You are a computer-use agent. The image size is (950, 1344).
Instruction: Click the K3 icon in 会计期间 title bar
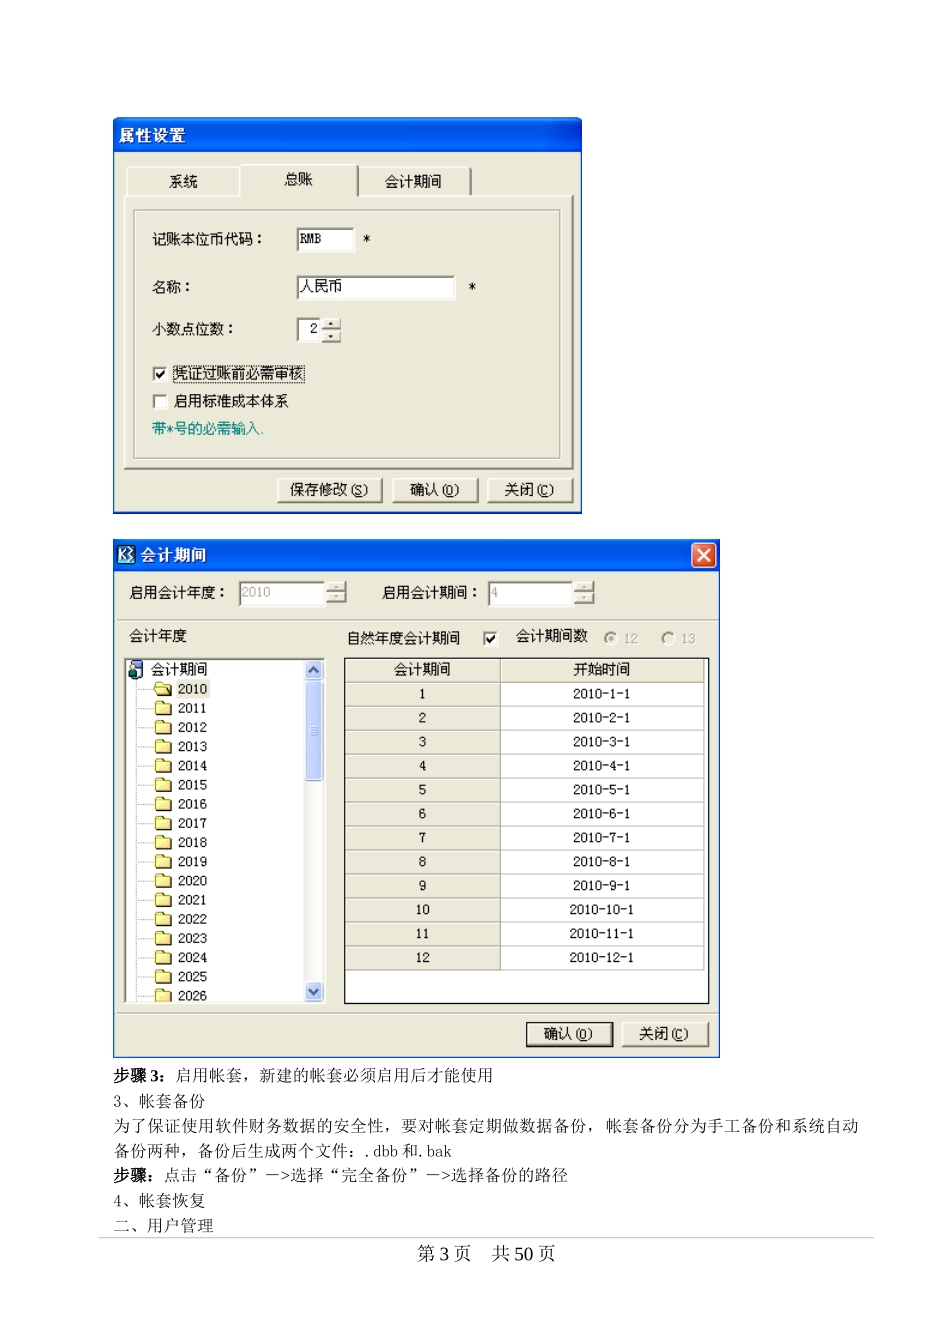(x=126, y=555)
